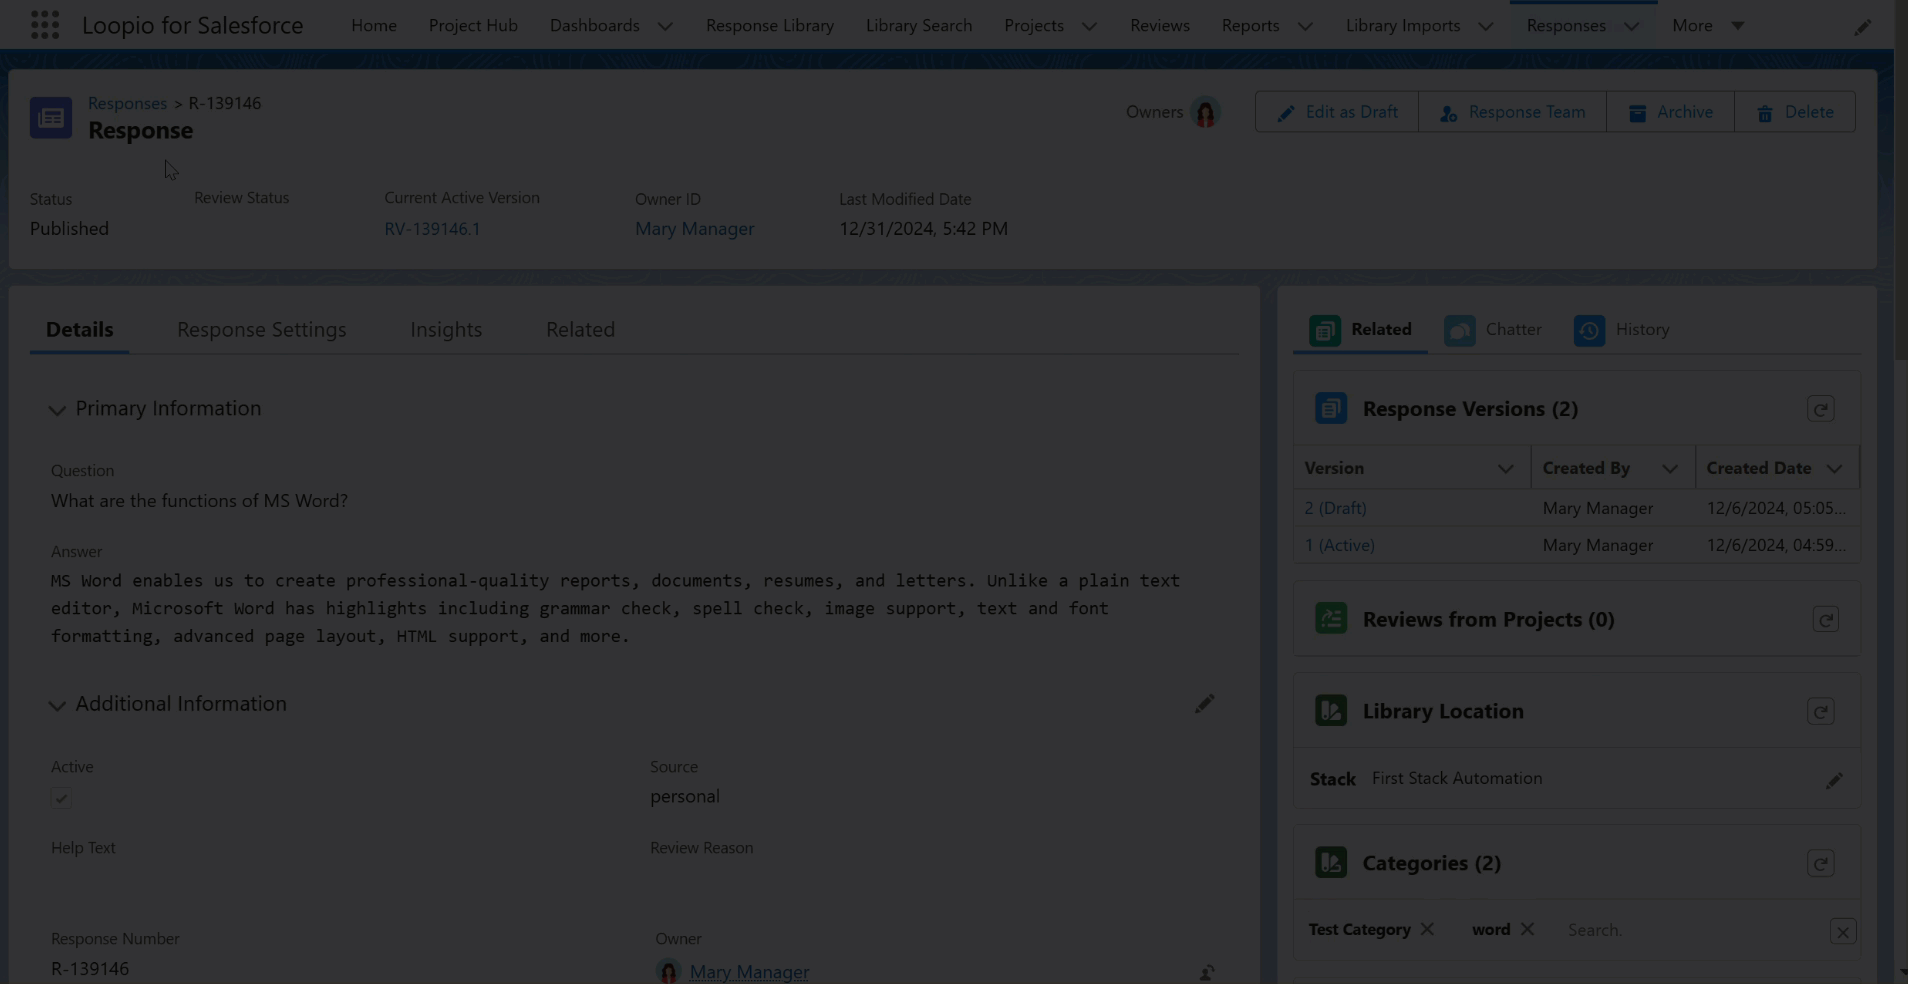Open the Reports dropdown arrow
1908x984 pixels.
pos(1305,26)
